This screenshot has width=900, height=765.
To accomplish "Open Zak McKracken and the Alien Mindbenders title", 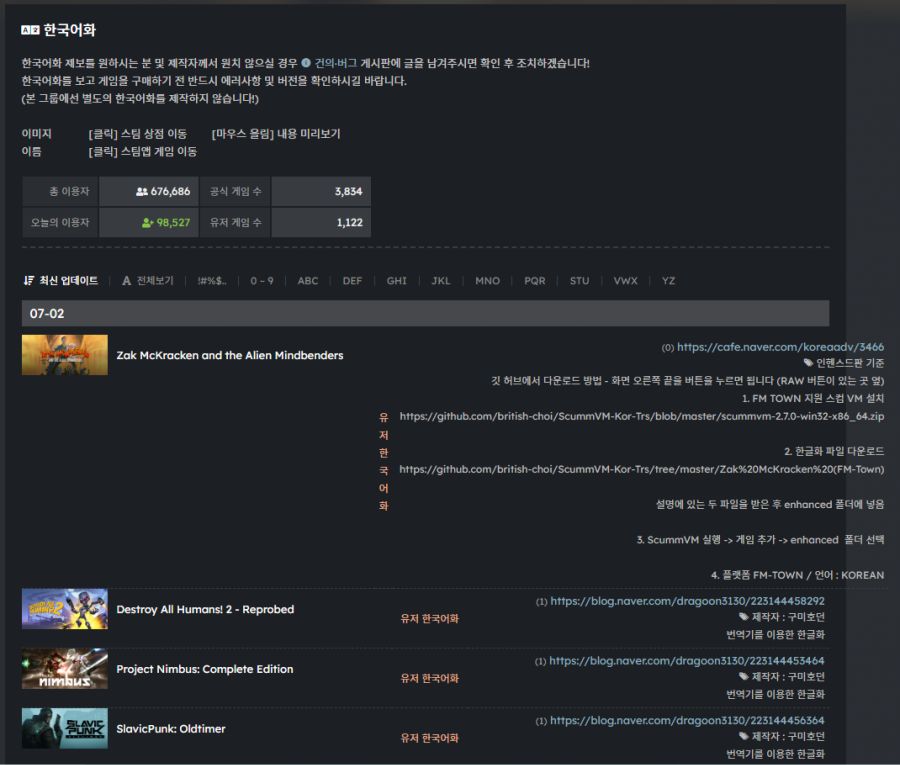I will click(230, 355).
